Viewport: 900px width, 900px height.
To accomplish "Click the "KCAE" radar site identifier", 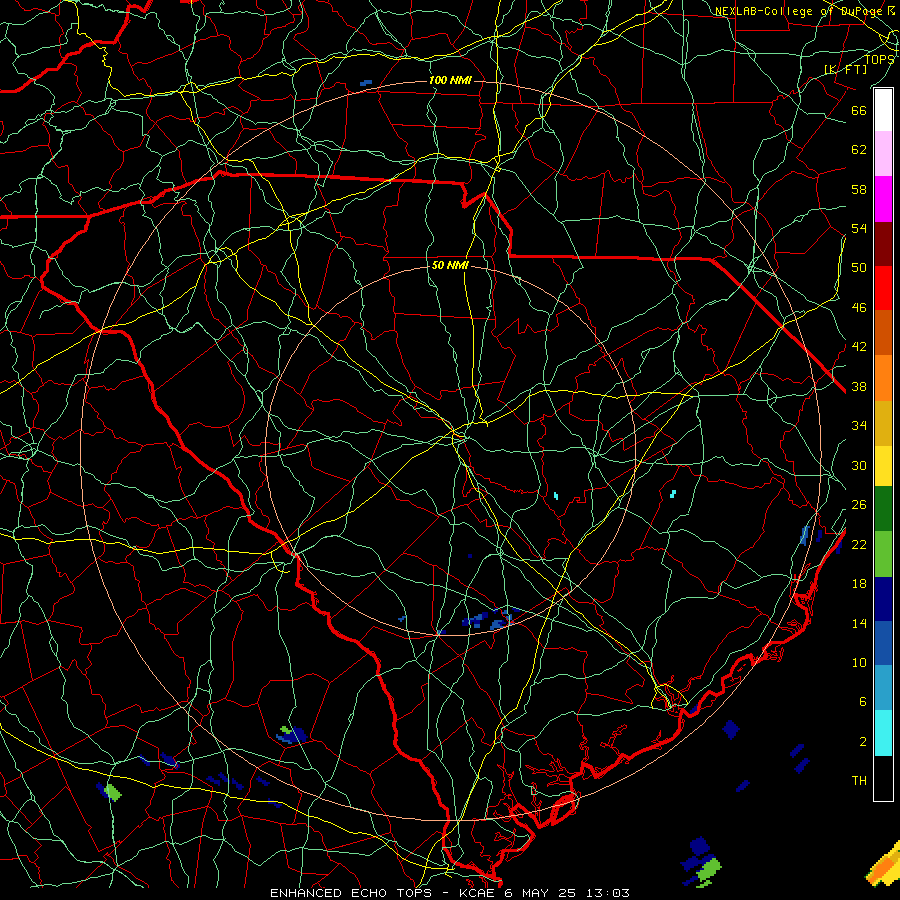I will (479, 893).
